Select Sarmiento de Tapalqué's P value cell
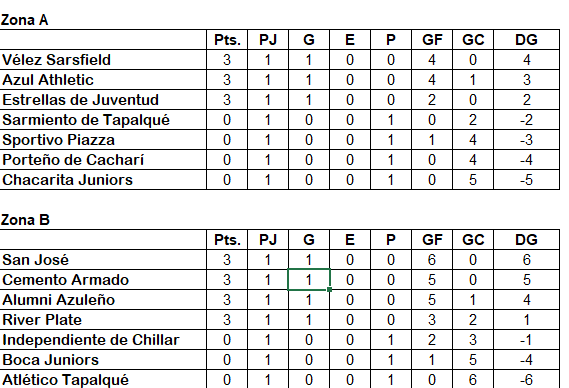569x388 pixels. (391, 120)
